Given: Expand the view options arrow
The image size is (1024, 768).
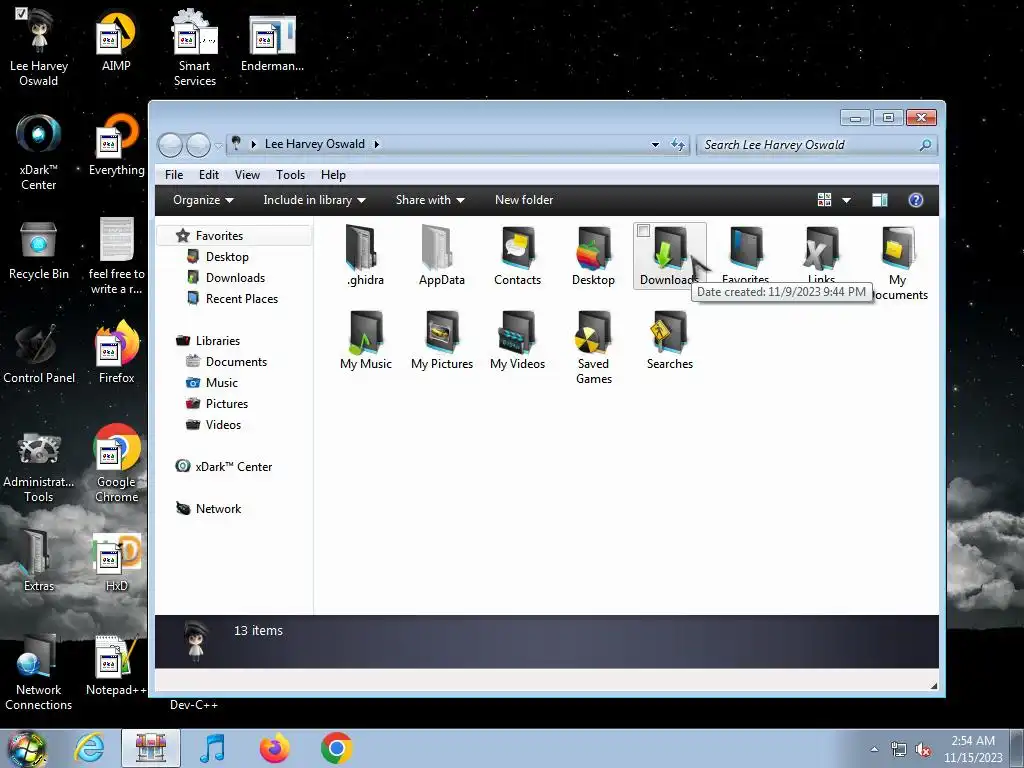Looking at the screenshot, I should point(846,200).
